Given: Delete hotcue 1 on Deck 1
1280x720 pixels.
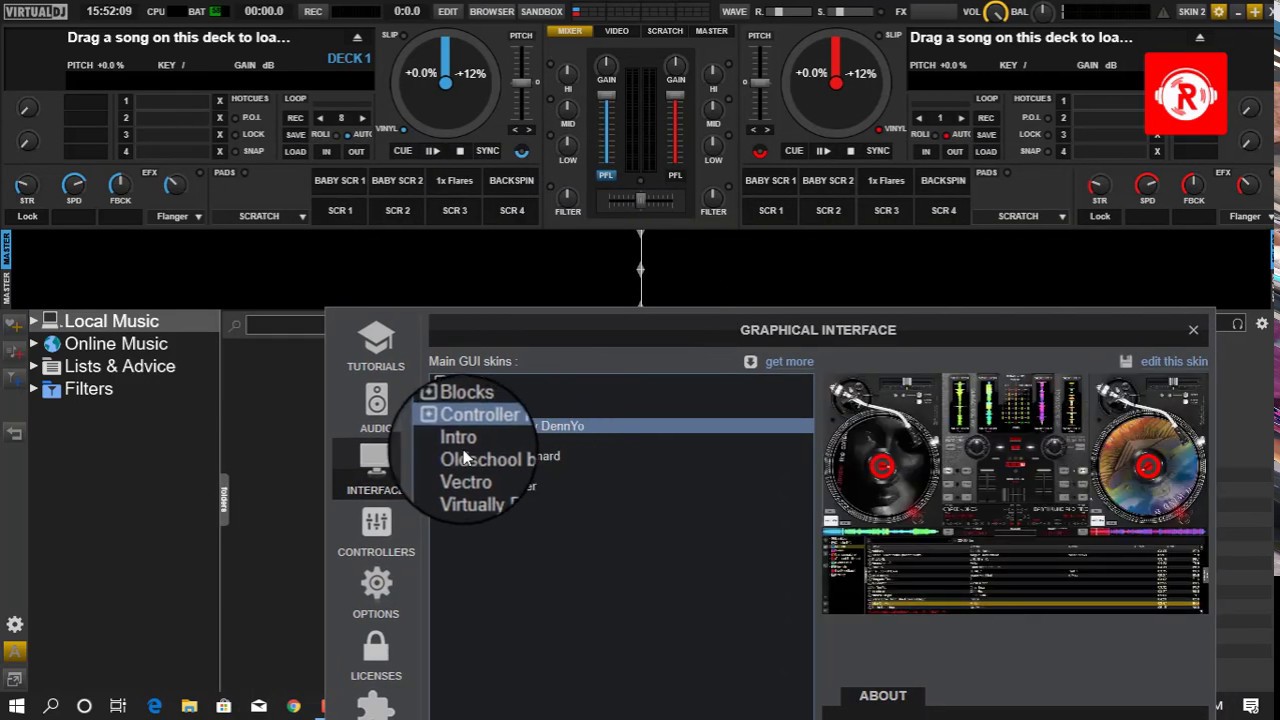Looking at the screenshot, I should pos(220,101).
